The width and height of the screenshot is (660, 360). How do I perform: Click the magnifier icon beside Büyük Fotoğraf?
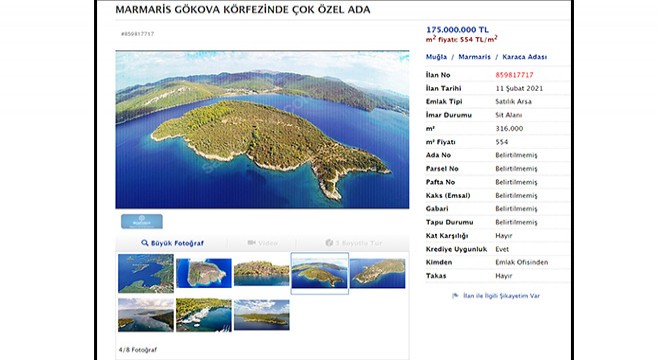click(x=145, y=243)
